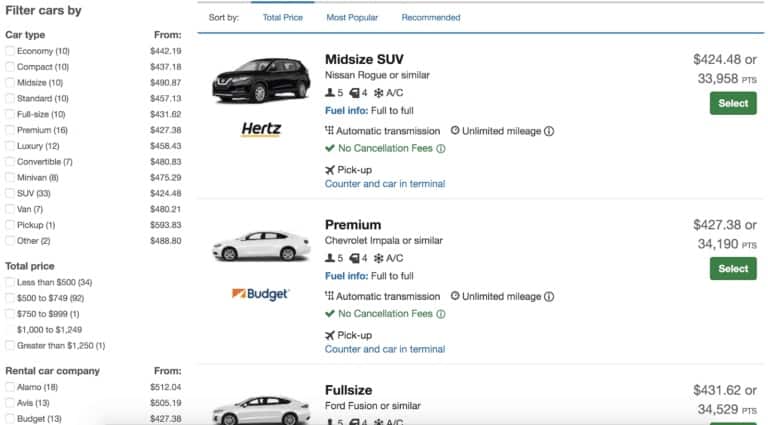Check the Pickup (1) car type filter
The image size is (768, 425).
pos(10,225)
